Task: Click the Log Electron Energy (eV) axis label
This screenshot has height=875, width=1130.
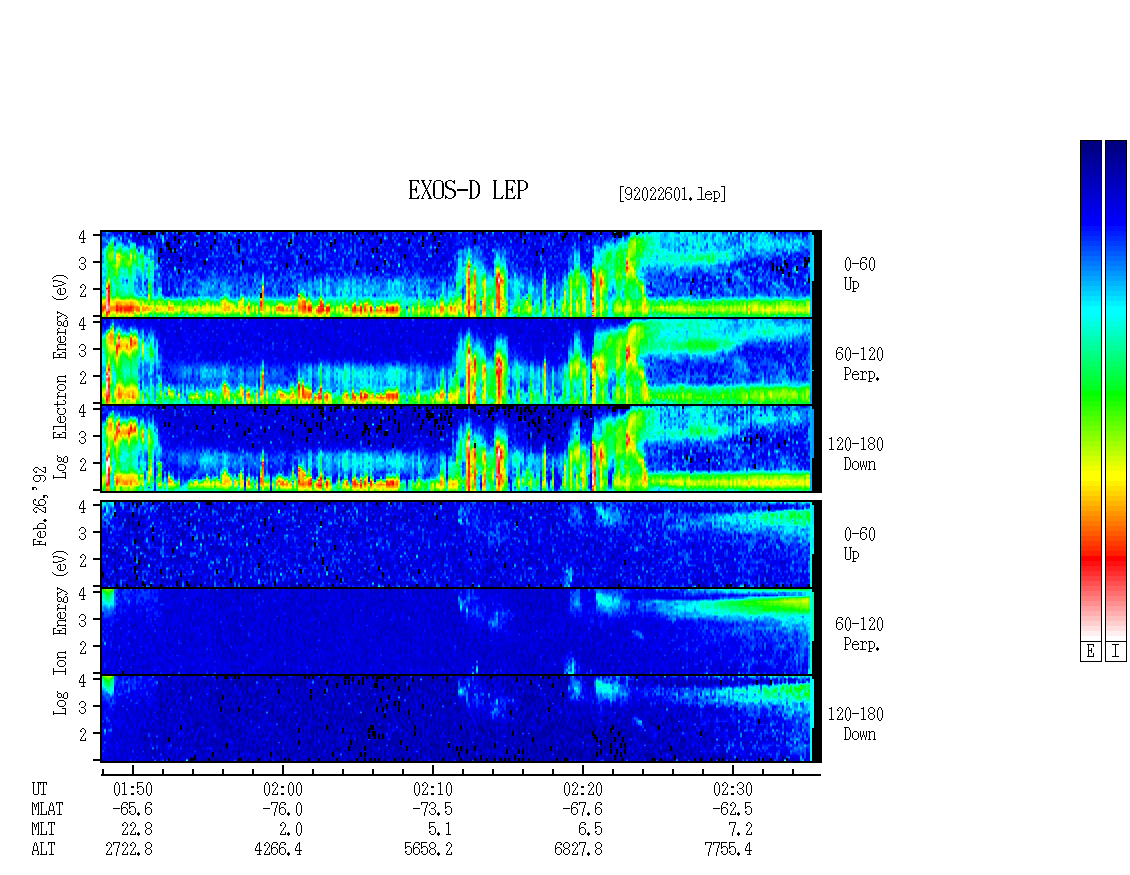Action: point(61,376)
